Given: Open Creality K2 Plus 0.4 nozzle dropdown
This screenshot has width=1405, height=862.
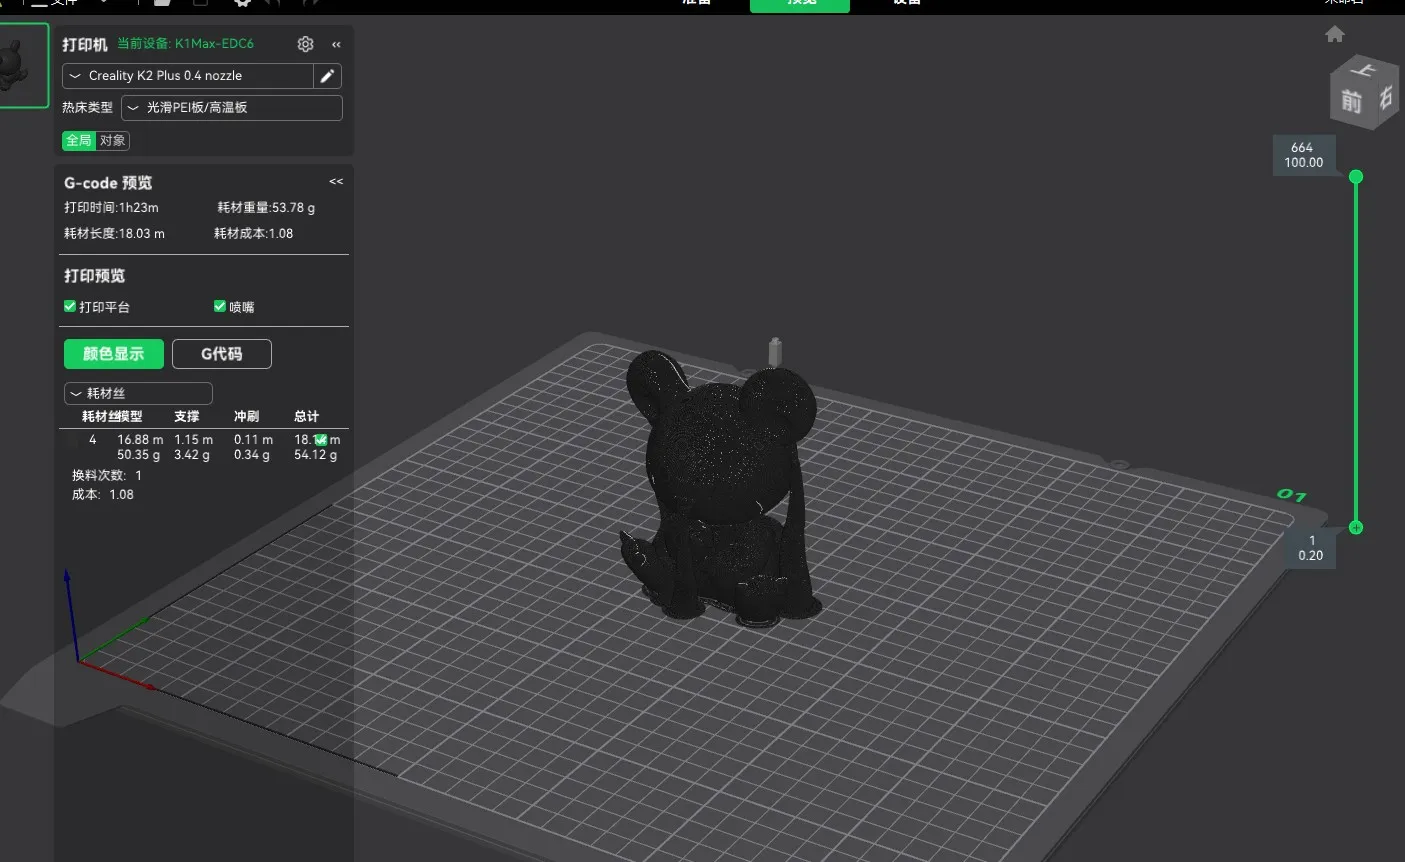Looking at the screenshot, I should (x=188, y=76).
